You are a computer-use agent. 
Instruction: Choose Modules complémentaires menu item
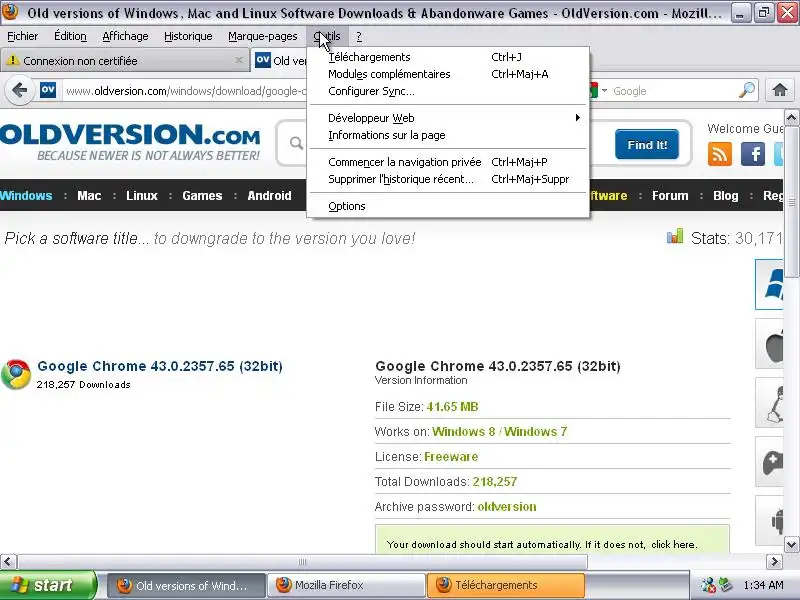pyautogui.click(x=449, y=74)
